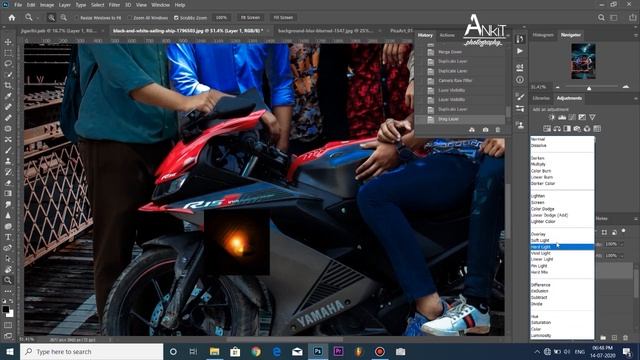Disable Scrubby Zoom checkbox
This screenshot has width=640, height=360.
176,18
